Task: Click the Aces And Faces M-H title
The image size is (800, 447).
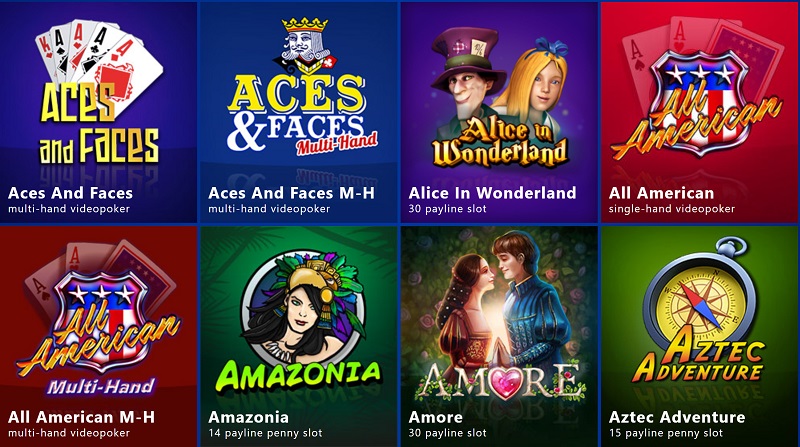Action: (291, 193)
